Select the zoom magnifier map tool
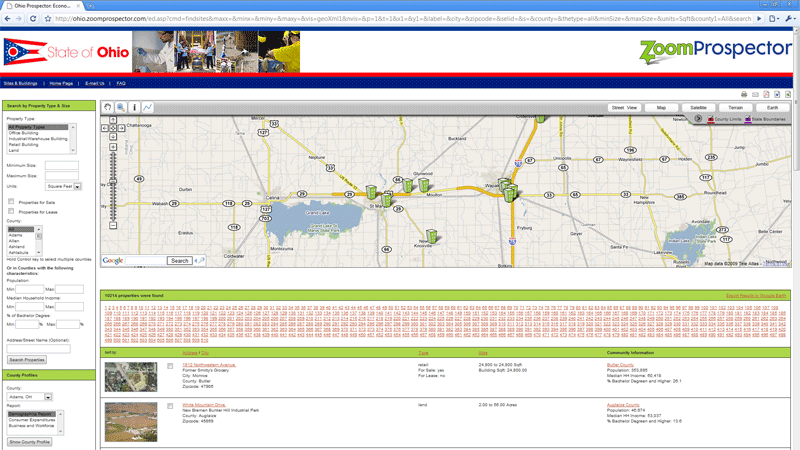The height and width of the screenshot is (450, 800). [121, 107]
